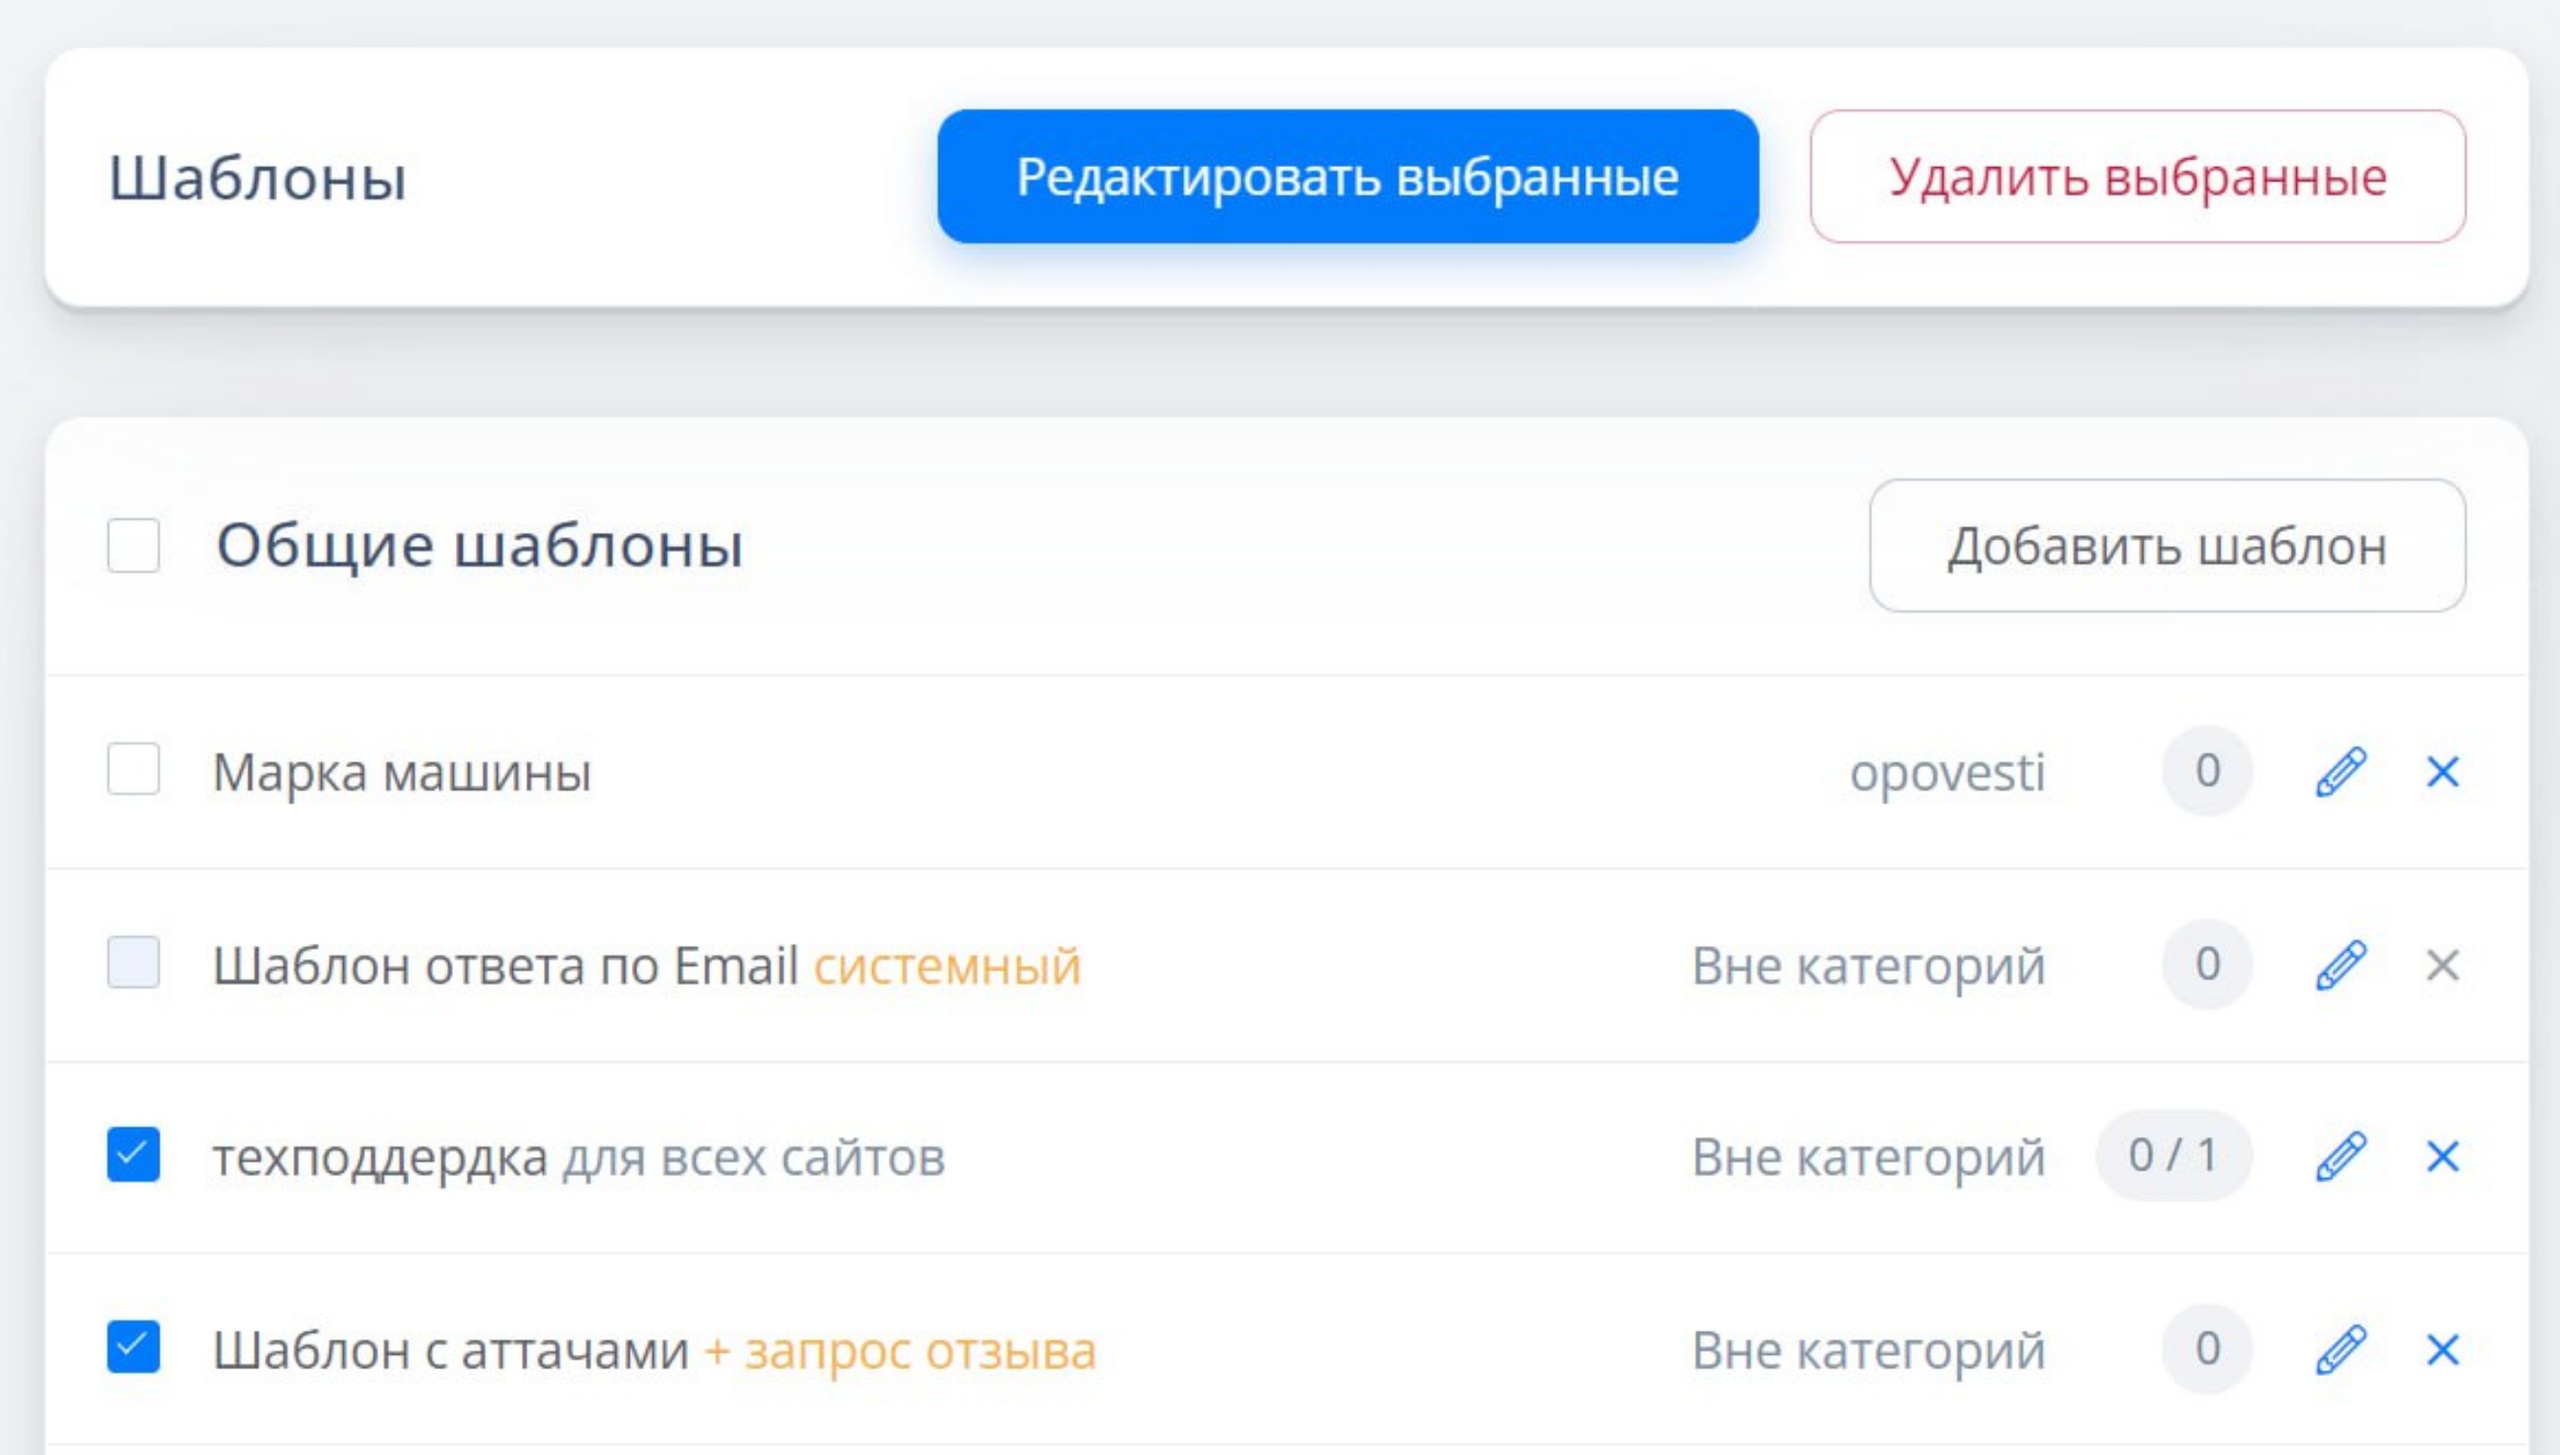Delete Шаблон с аттачами template via X
This screenshot has height=1455, width=2560.
pyautogui.click(x=2442, y=1350)
